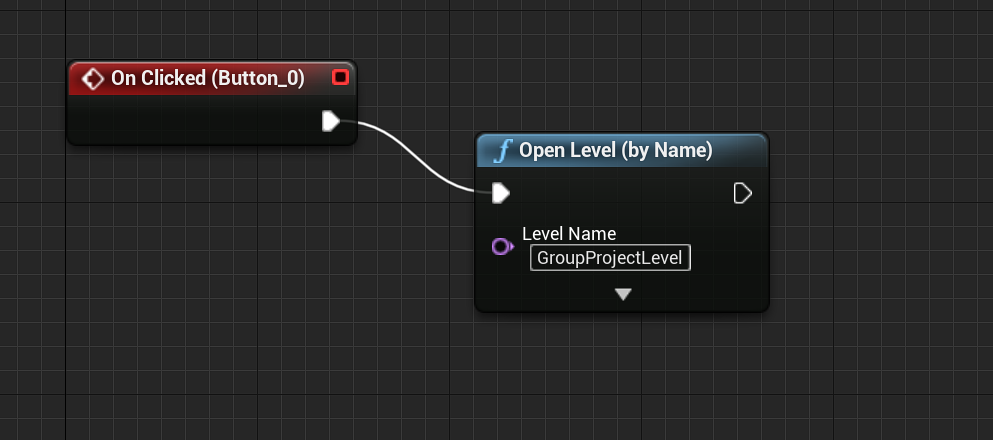This screenshot has width=993, height=440.
Task: Click empty graph canvas right of Open Level node
Action: (x=880, y=220)
